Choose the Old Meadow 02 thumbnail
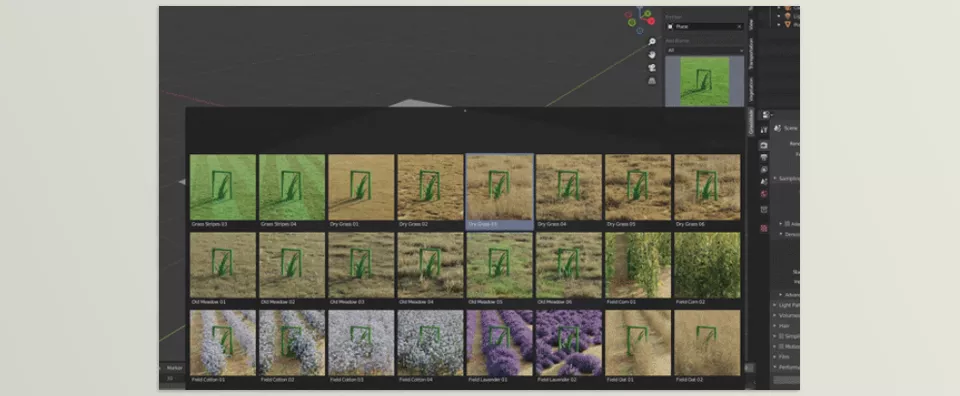The image size is (960, 396). 292,265
